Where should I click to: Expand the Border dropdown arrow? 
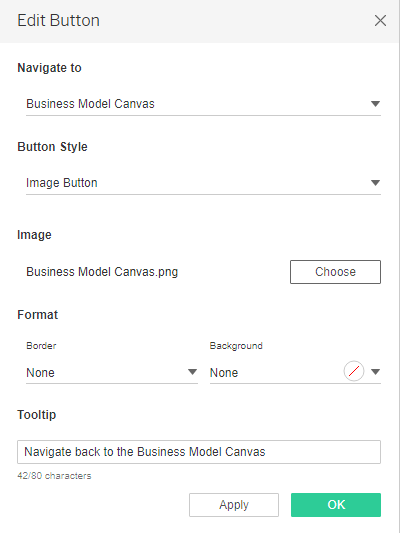pyautogui.click(x=192, y=372)
